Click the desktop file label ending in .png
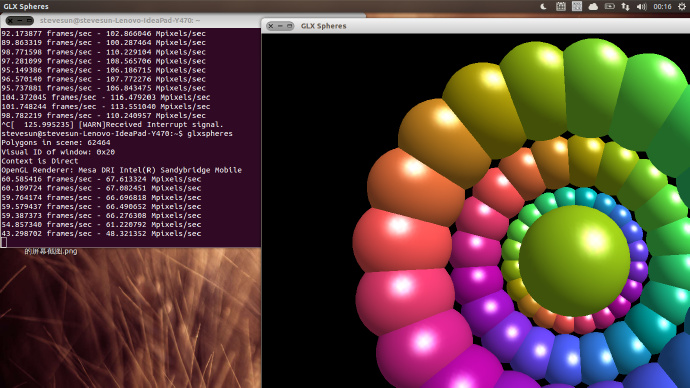 point(51,251)
